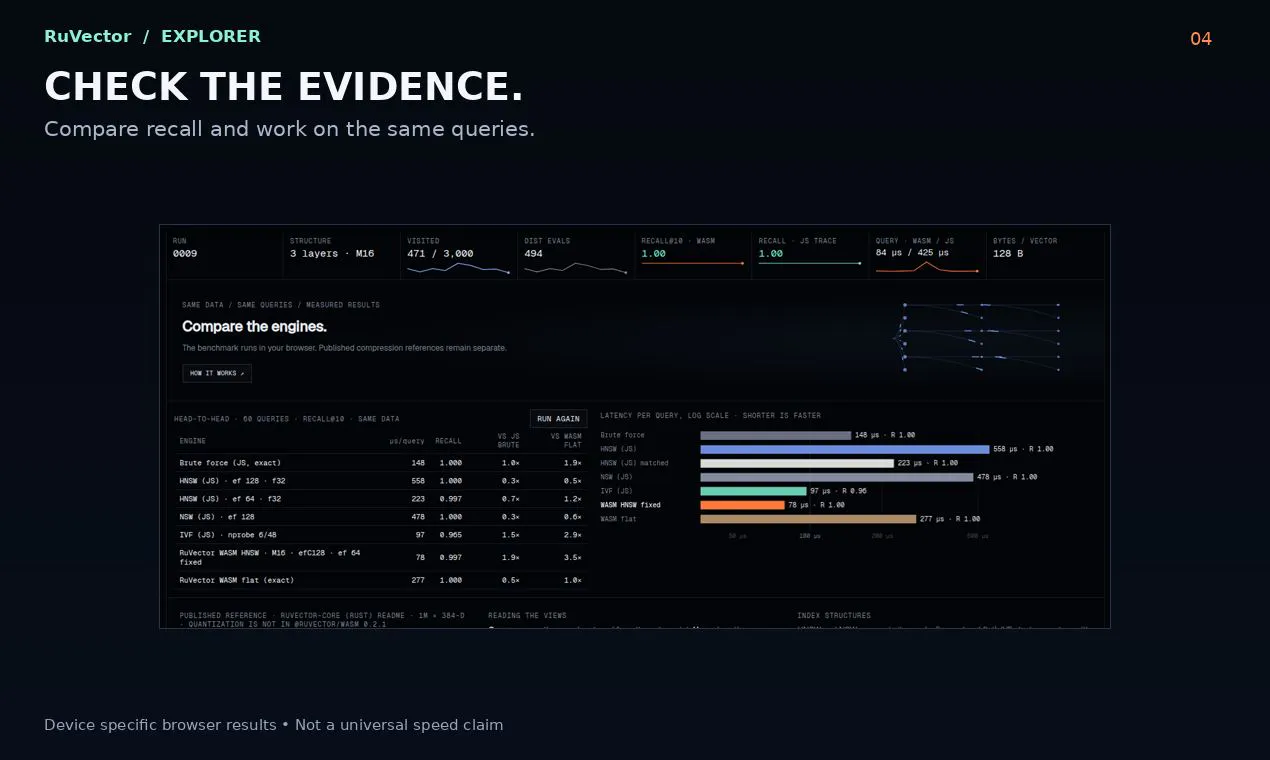Viewport: 1270px width, 760px height.
Task: Click the graph network visualization thumbnail
Action: 978,337
